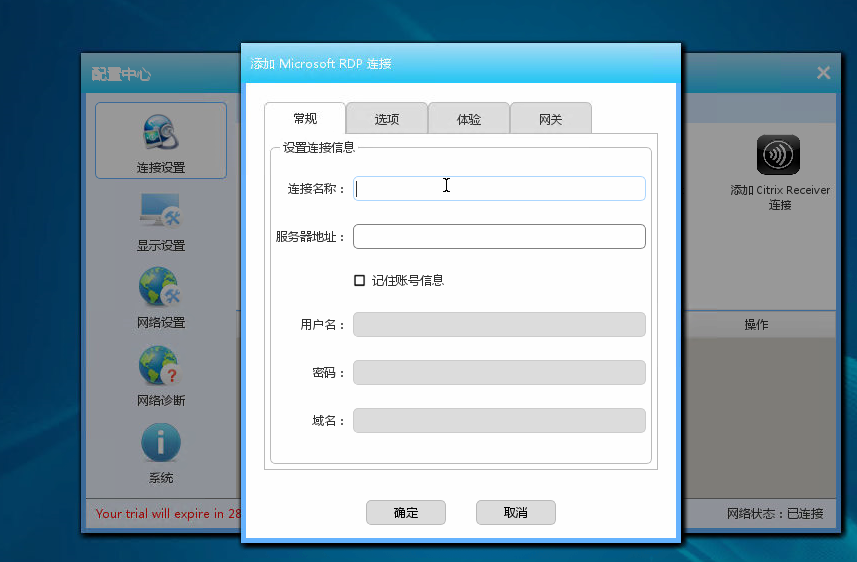Switch to the 选项 tab
This screenshot has width=857, height=562.
point(387,120)
